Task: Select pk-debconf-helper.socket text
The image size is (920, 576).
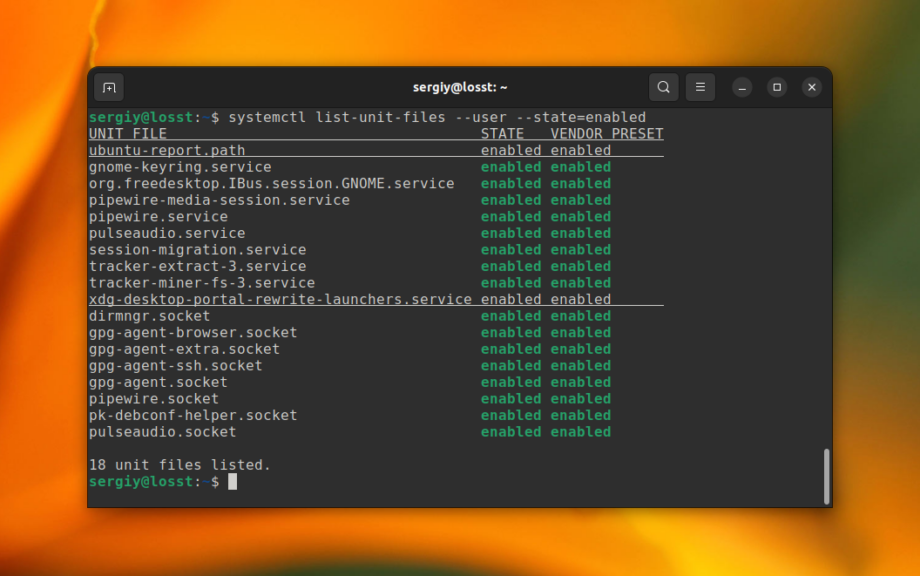Action: 193,415
